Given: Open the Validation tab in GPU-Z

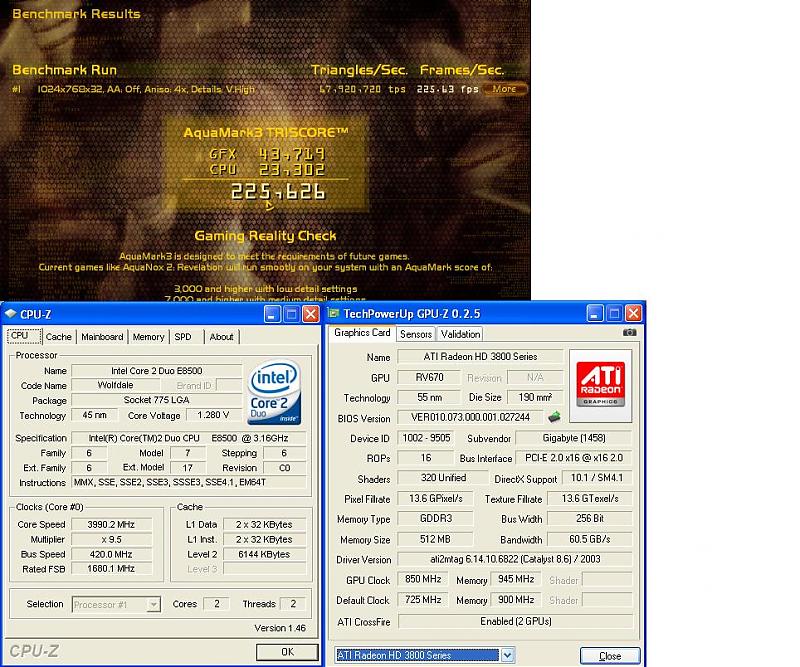Looking at the screenshot, I should (460, 334).
